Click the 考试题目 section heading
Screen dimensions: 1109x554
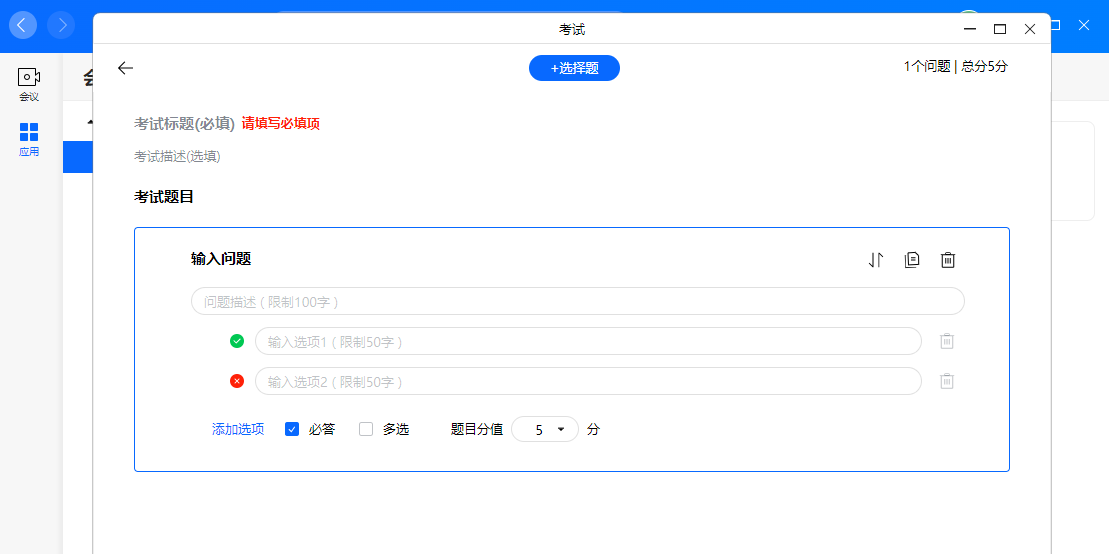point(164,197)
